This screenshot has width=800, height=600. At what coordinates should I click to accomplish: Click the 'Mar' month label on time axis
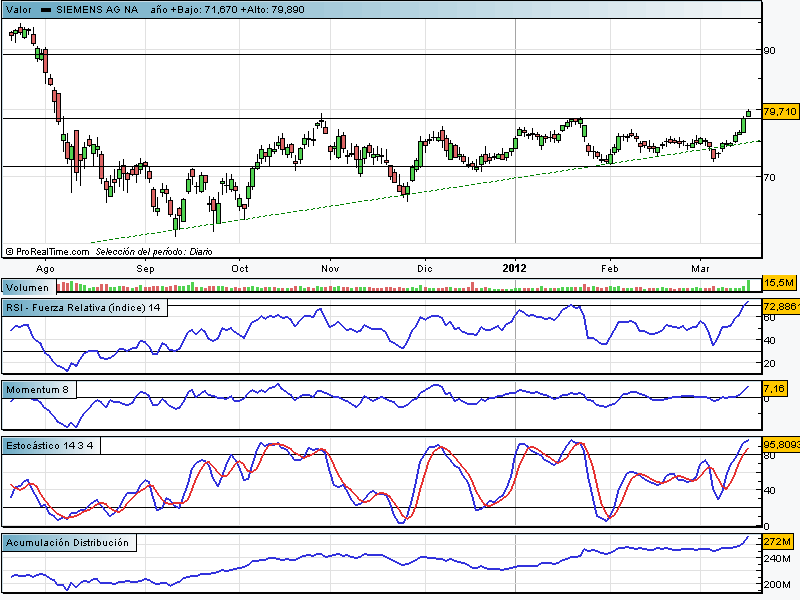700,269
